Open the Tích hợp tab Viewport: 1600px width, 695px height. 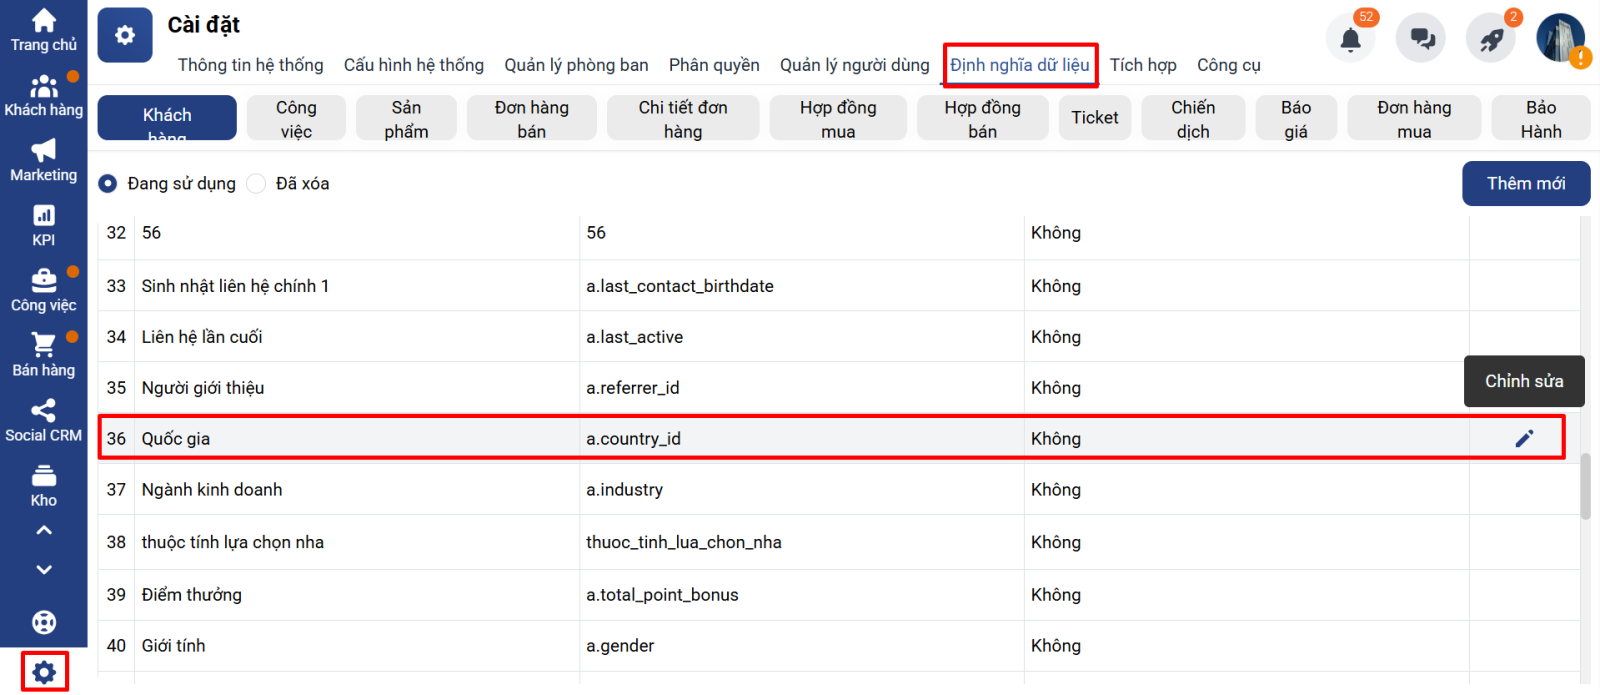point(1143,65)
